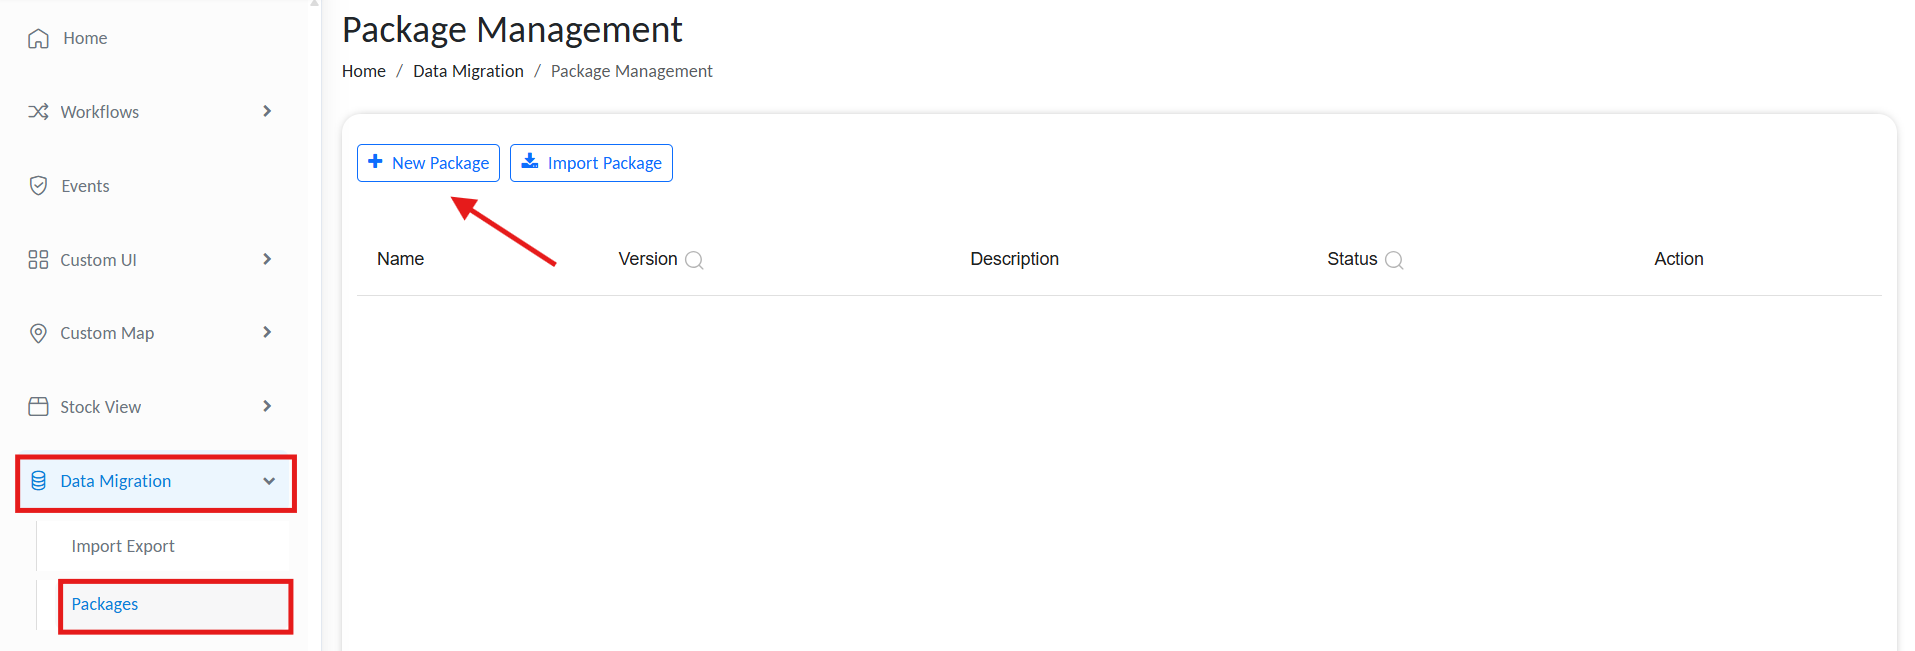Expand the Workflows menu chevron
The width and height of the screenshot is (1915, 651).
(267, 111)
